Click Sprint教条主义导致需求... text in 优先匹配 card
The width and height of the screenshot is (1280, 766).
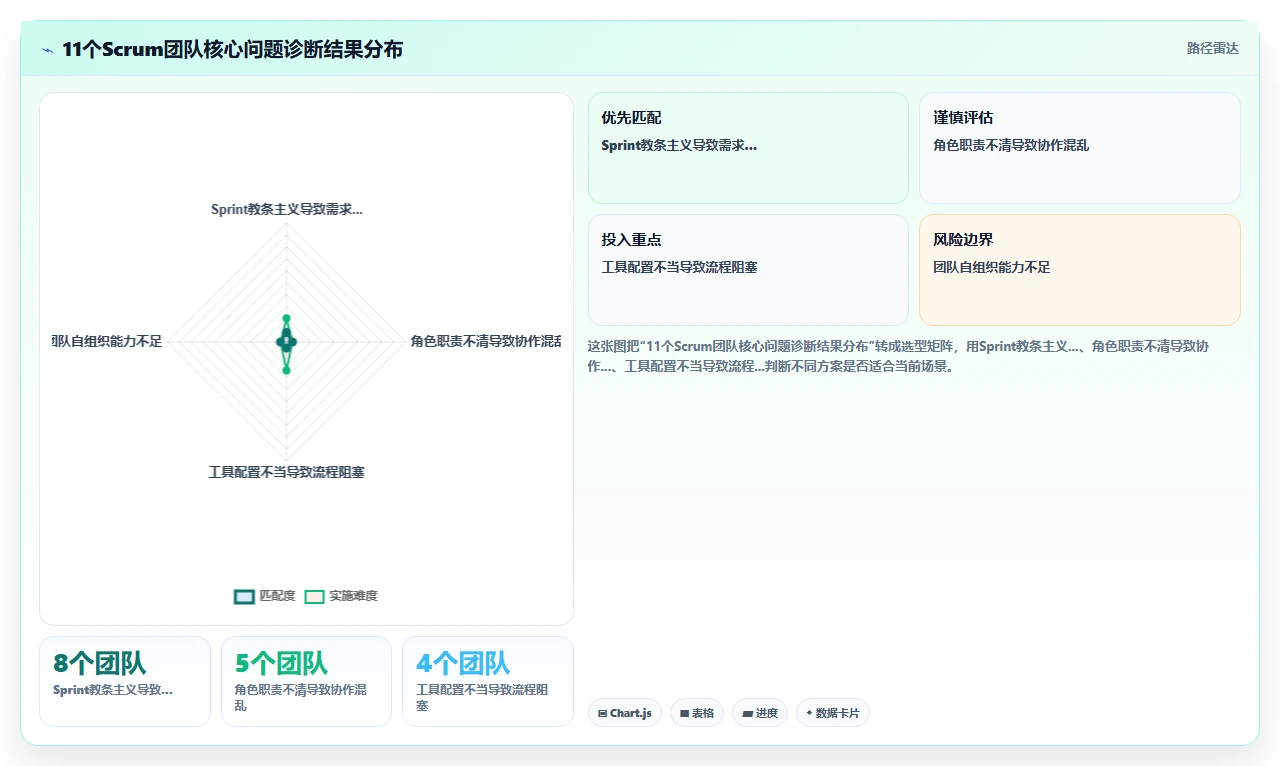679,145
